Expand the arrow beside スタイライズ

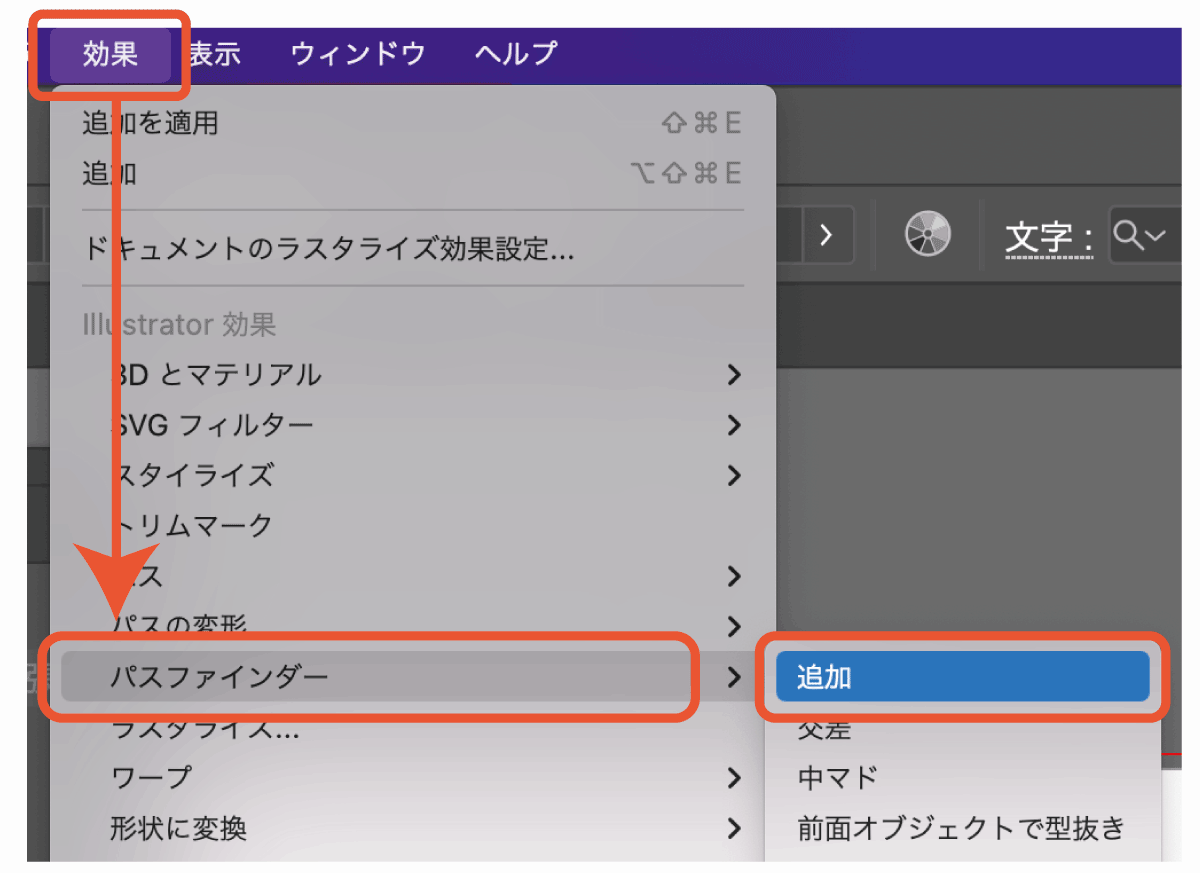click(x=735, y=475)
